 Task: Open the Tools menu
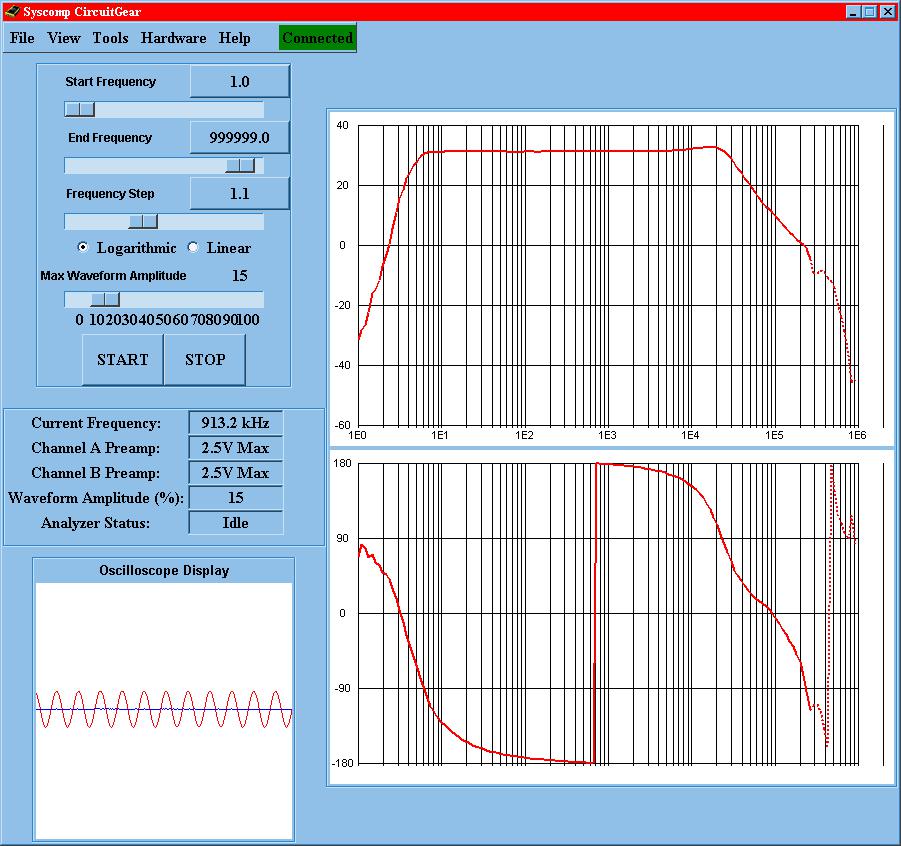tap(110, 38)
